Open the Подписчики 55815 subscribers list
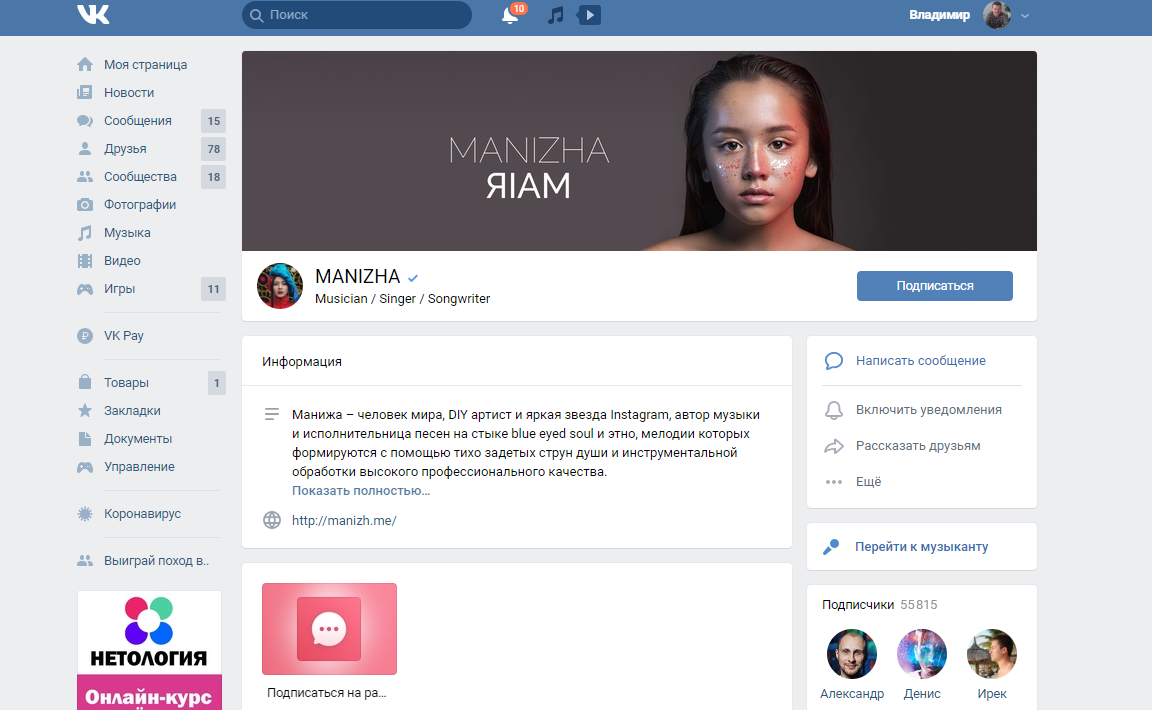Screen dimensions: 1152x710 (879, 605)
